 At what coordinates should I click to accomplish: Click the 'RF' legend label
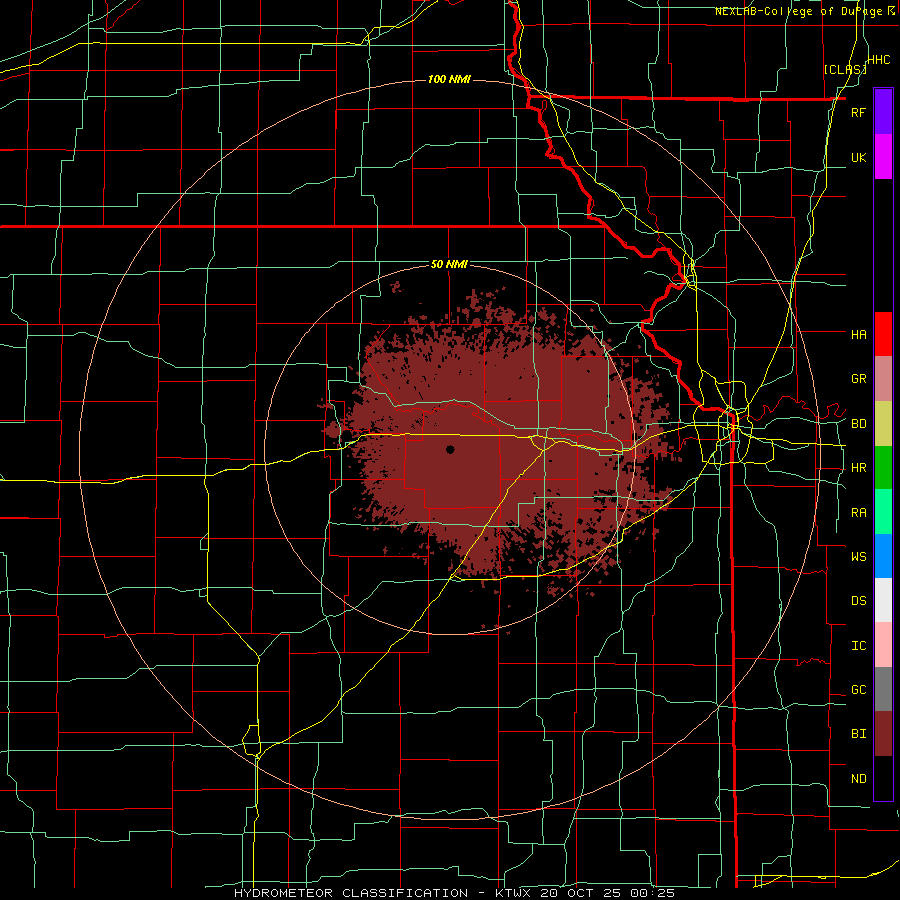pos(858,112)
